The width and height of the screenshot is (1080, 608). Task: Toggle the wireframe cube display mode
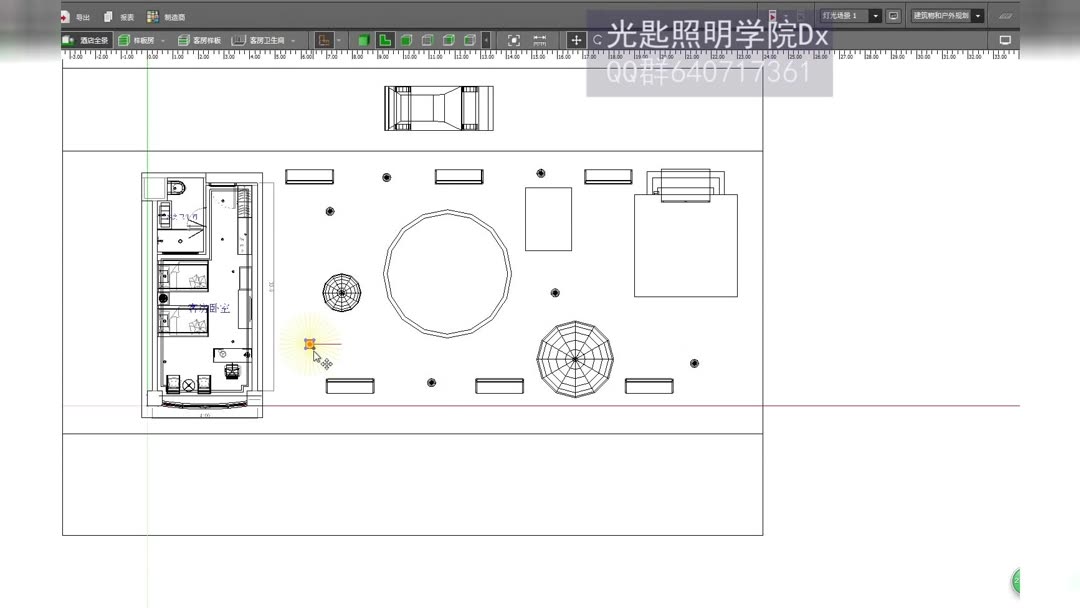426,40
